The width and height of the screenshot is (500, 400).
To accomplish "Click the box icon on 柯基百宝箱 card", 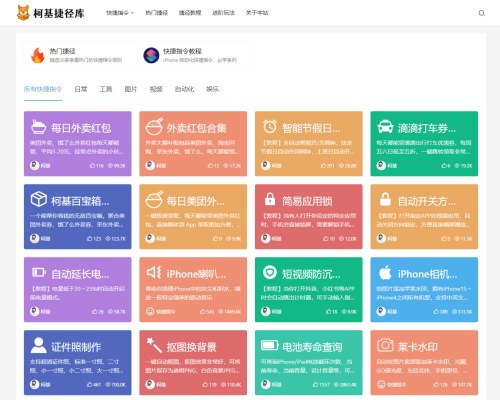I will [39, 199].
